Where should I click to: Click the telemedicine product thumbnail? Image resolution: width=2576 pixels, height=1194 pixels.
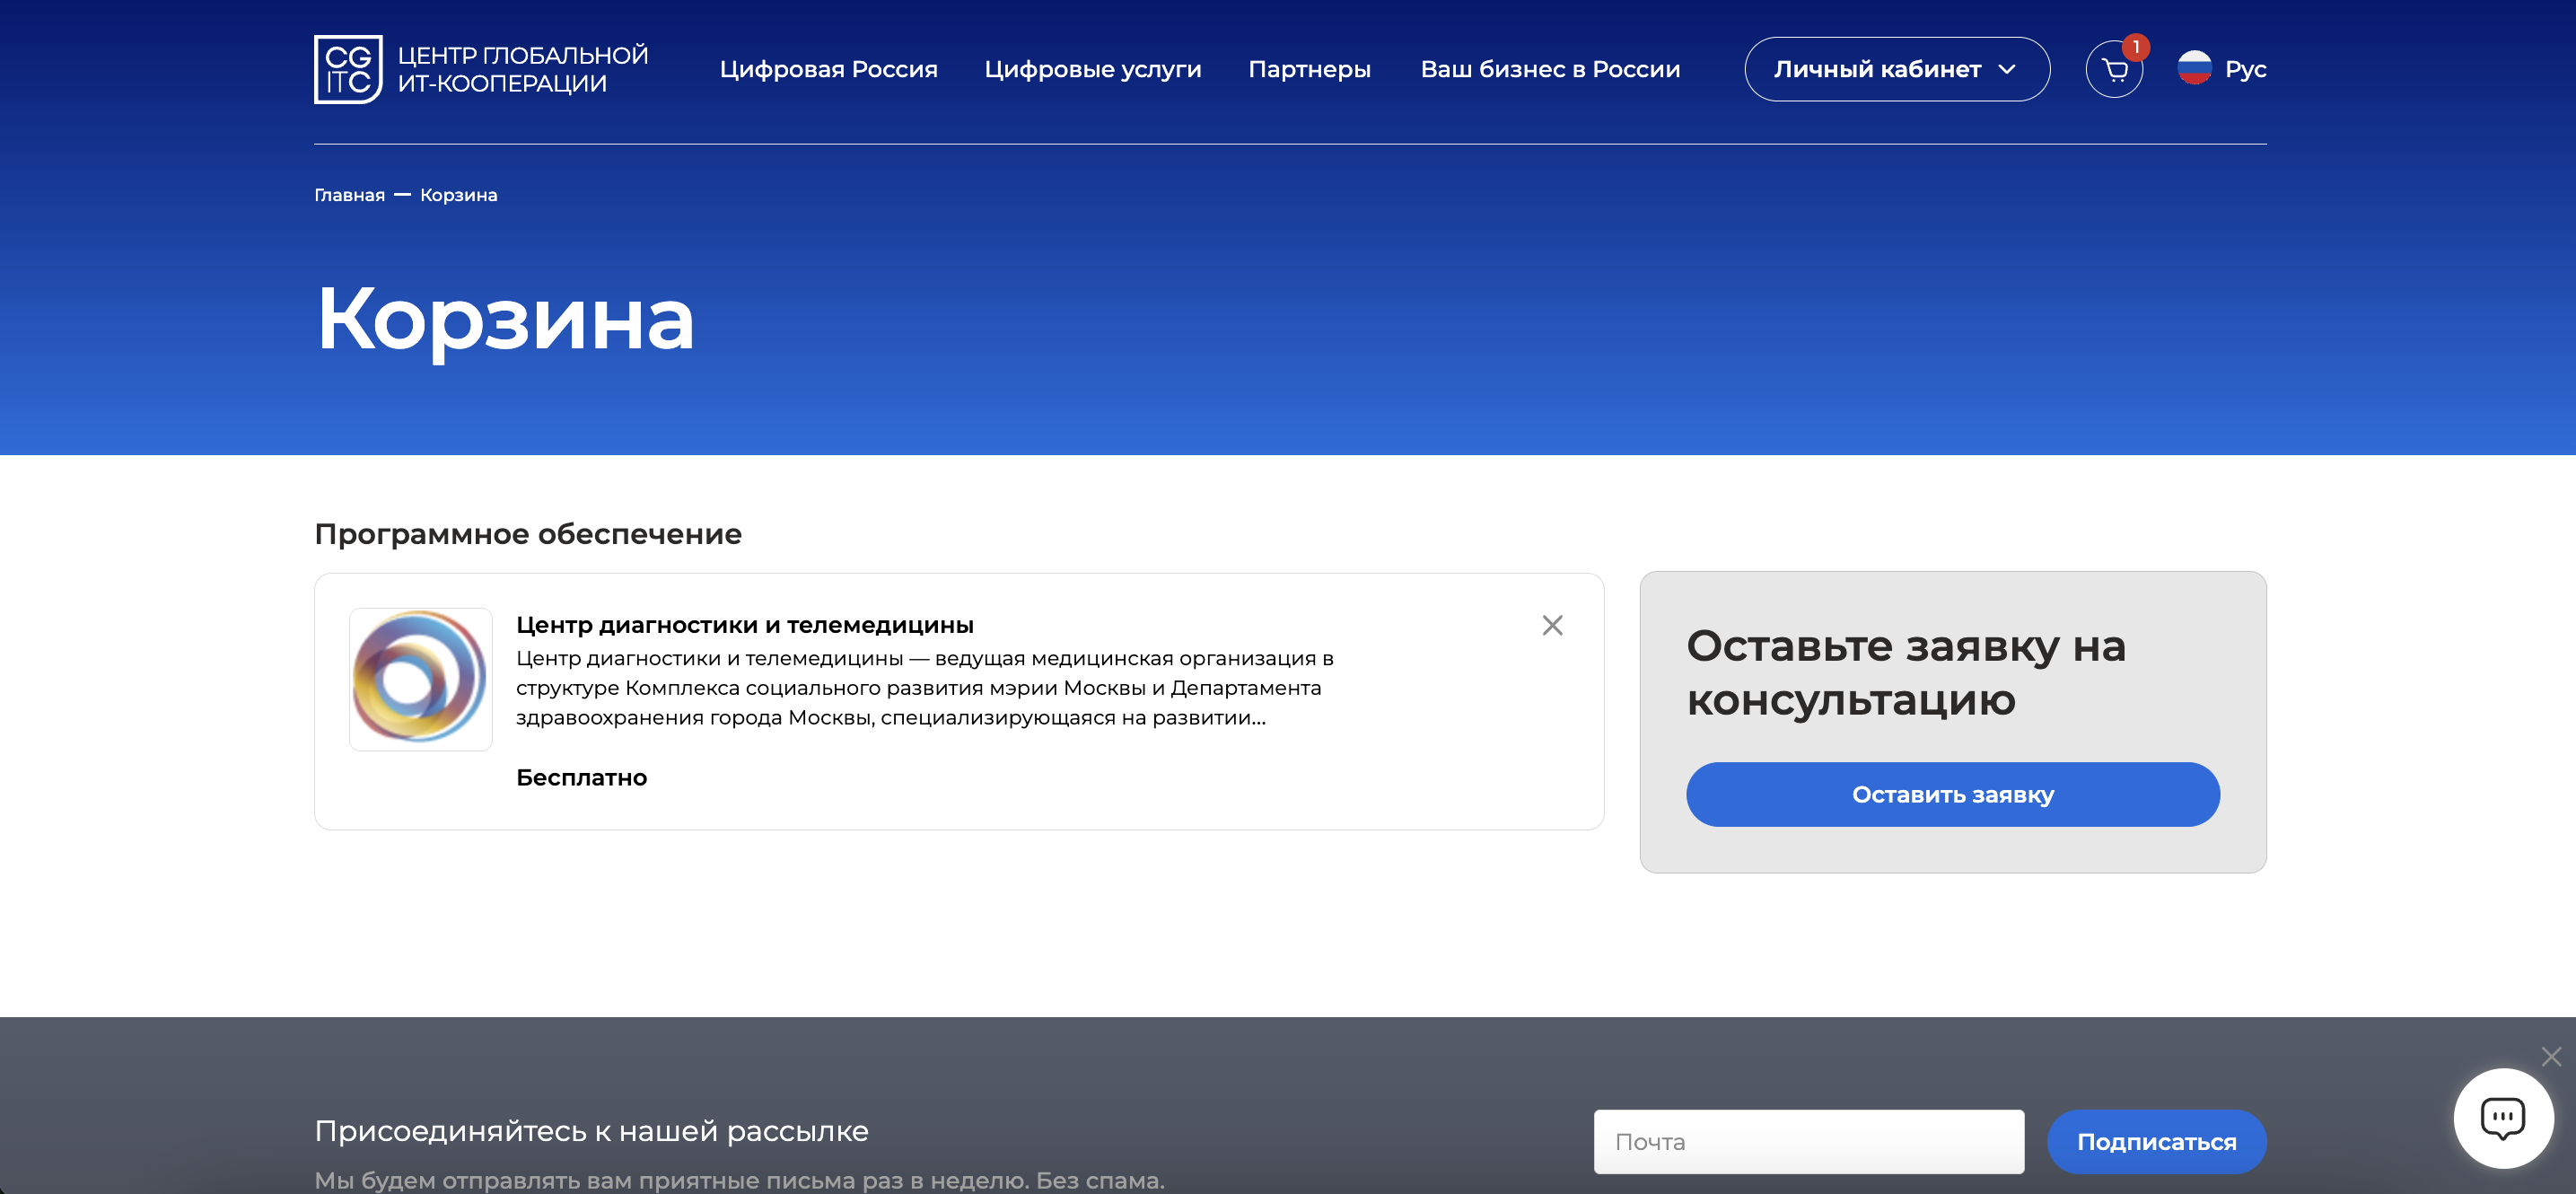pos(420,679)
